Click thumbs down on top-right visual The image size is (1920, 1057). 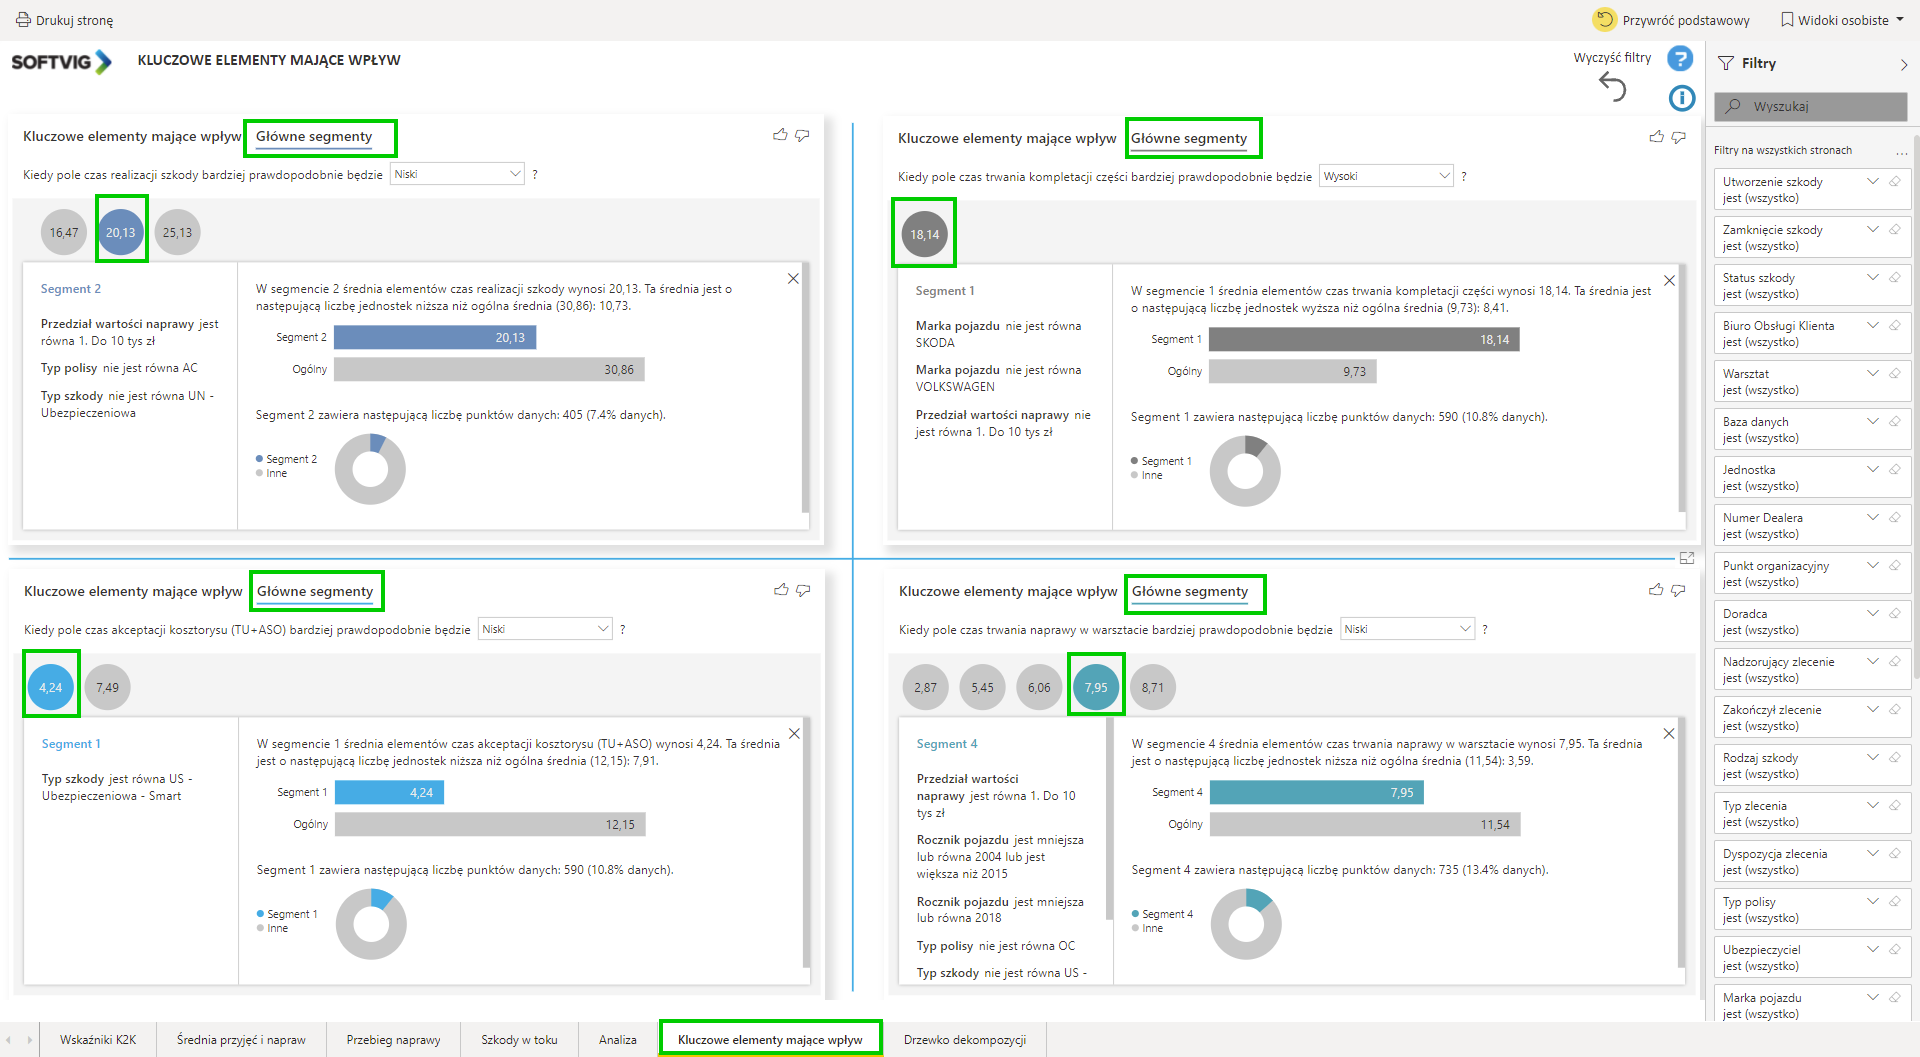tap(1678, 137)
